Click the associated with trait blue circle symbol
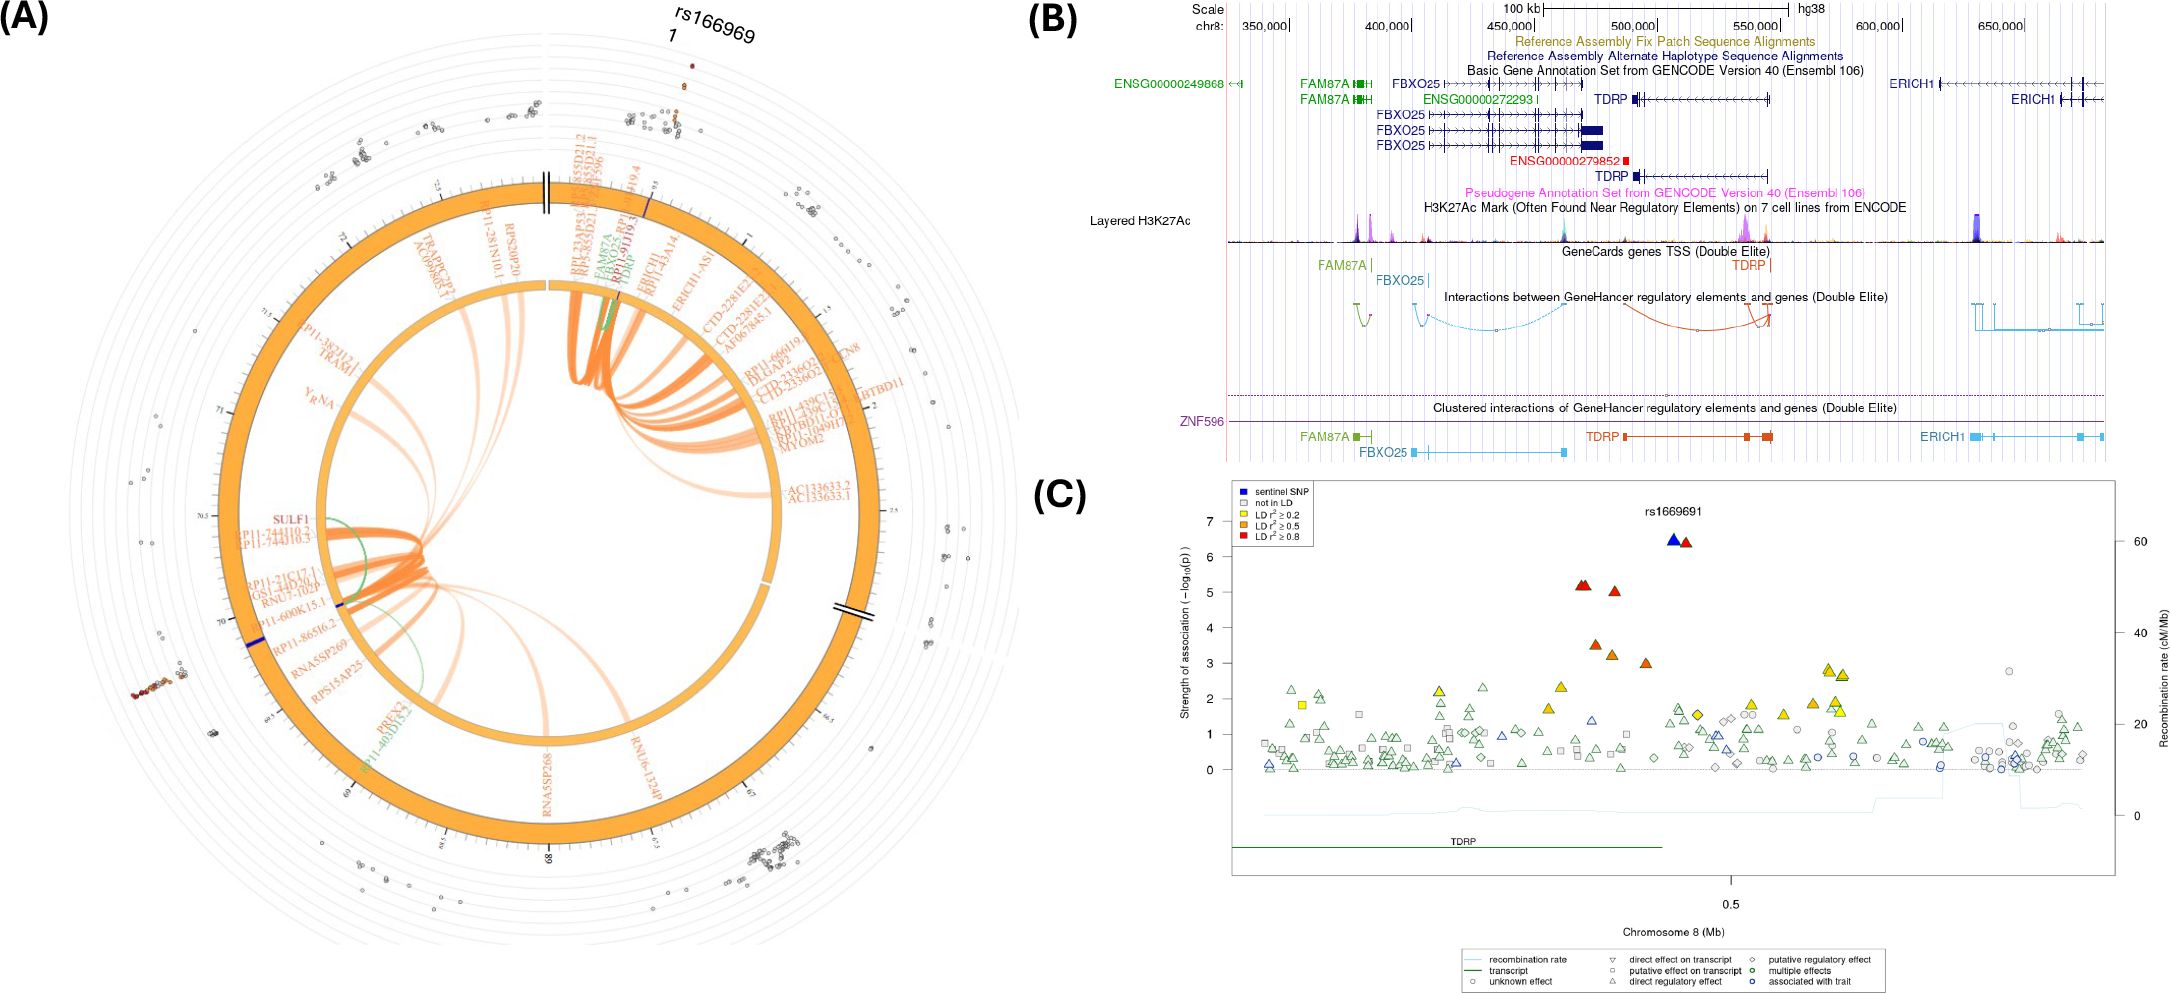Viewport: 2170px width, 993px height. click(1752, 982)
